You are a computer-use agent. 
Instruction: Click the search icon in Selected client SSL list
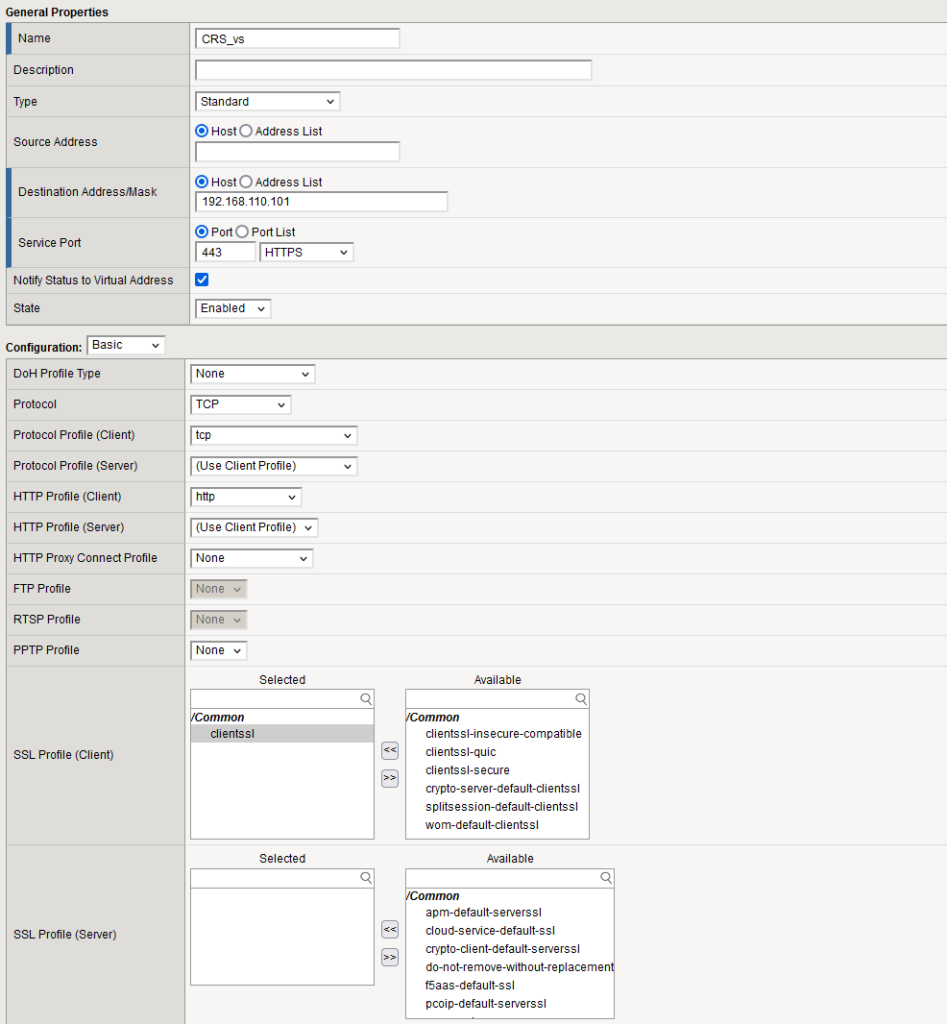pos(366,698)
